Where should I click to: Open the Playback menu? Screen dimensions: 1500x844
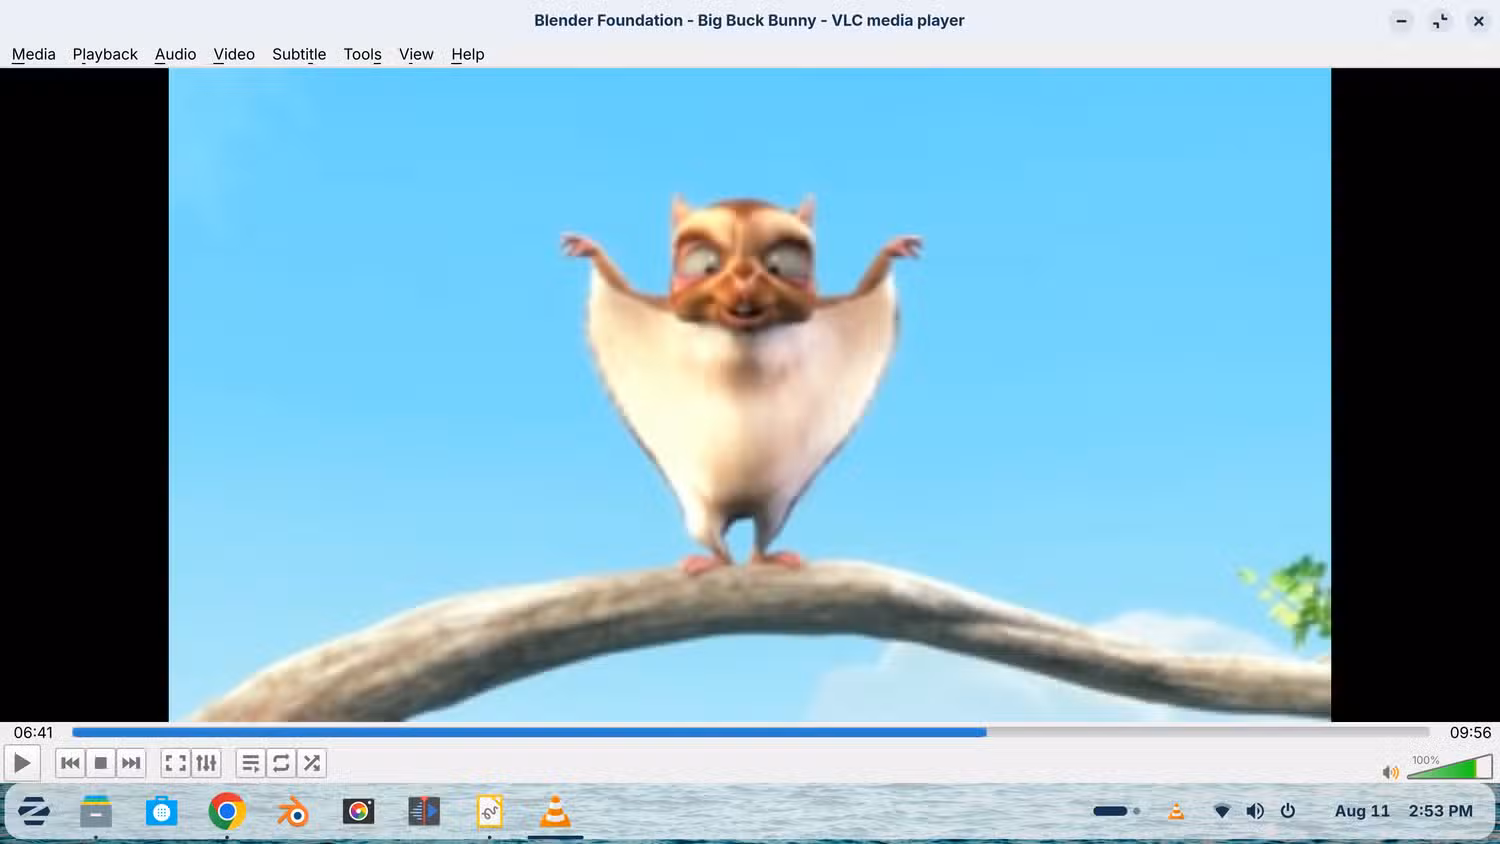tap(105, 54)
